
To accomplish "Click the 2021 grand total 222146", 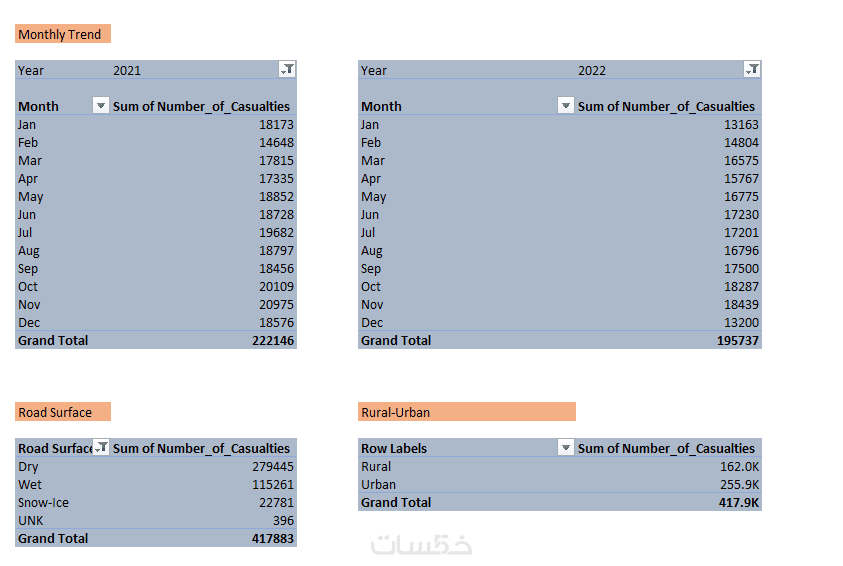I will coord(273,341).
